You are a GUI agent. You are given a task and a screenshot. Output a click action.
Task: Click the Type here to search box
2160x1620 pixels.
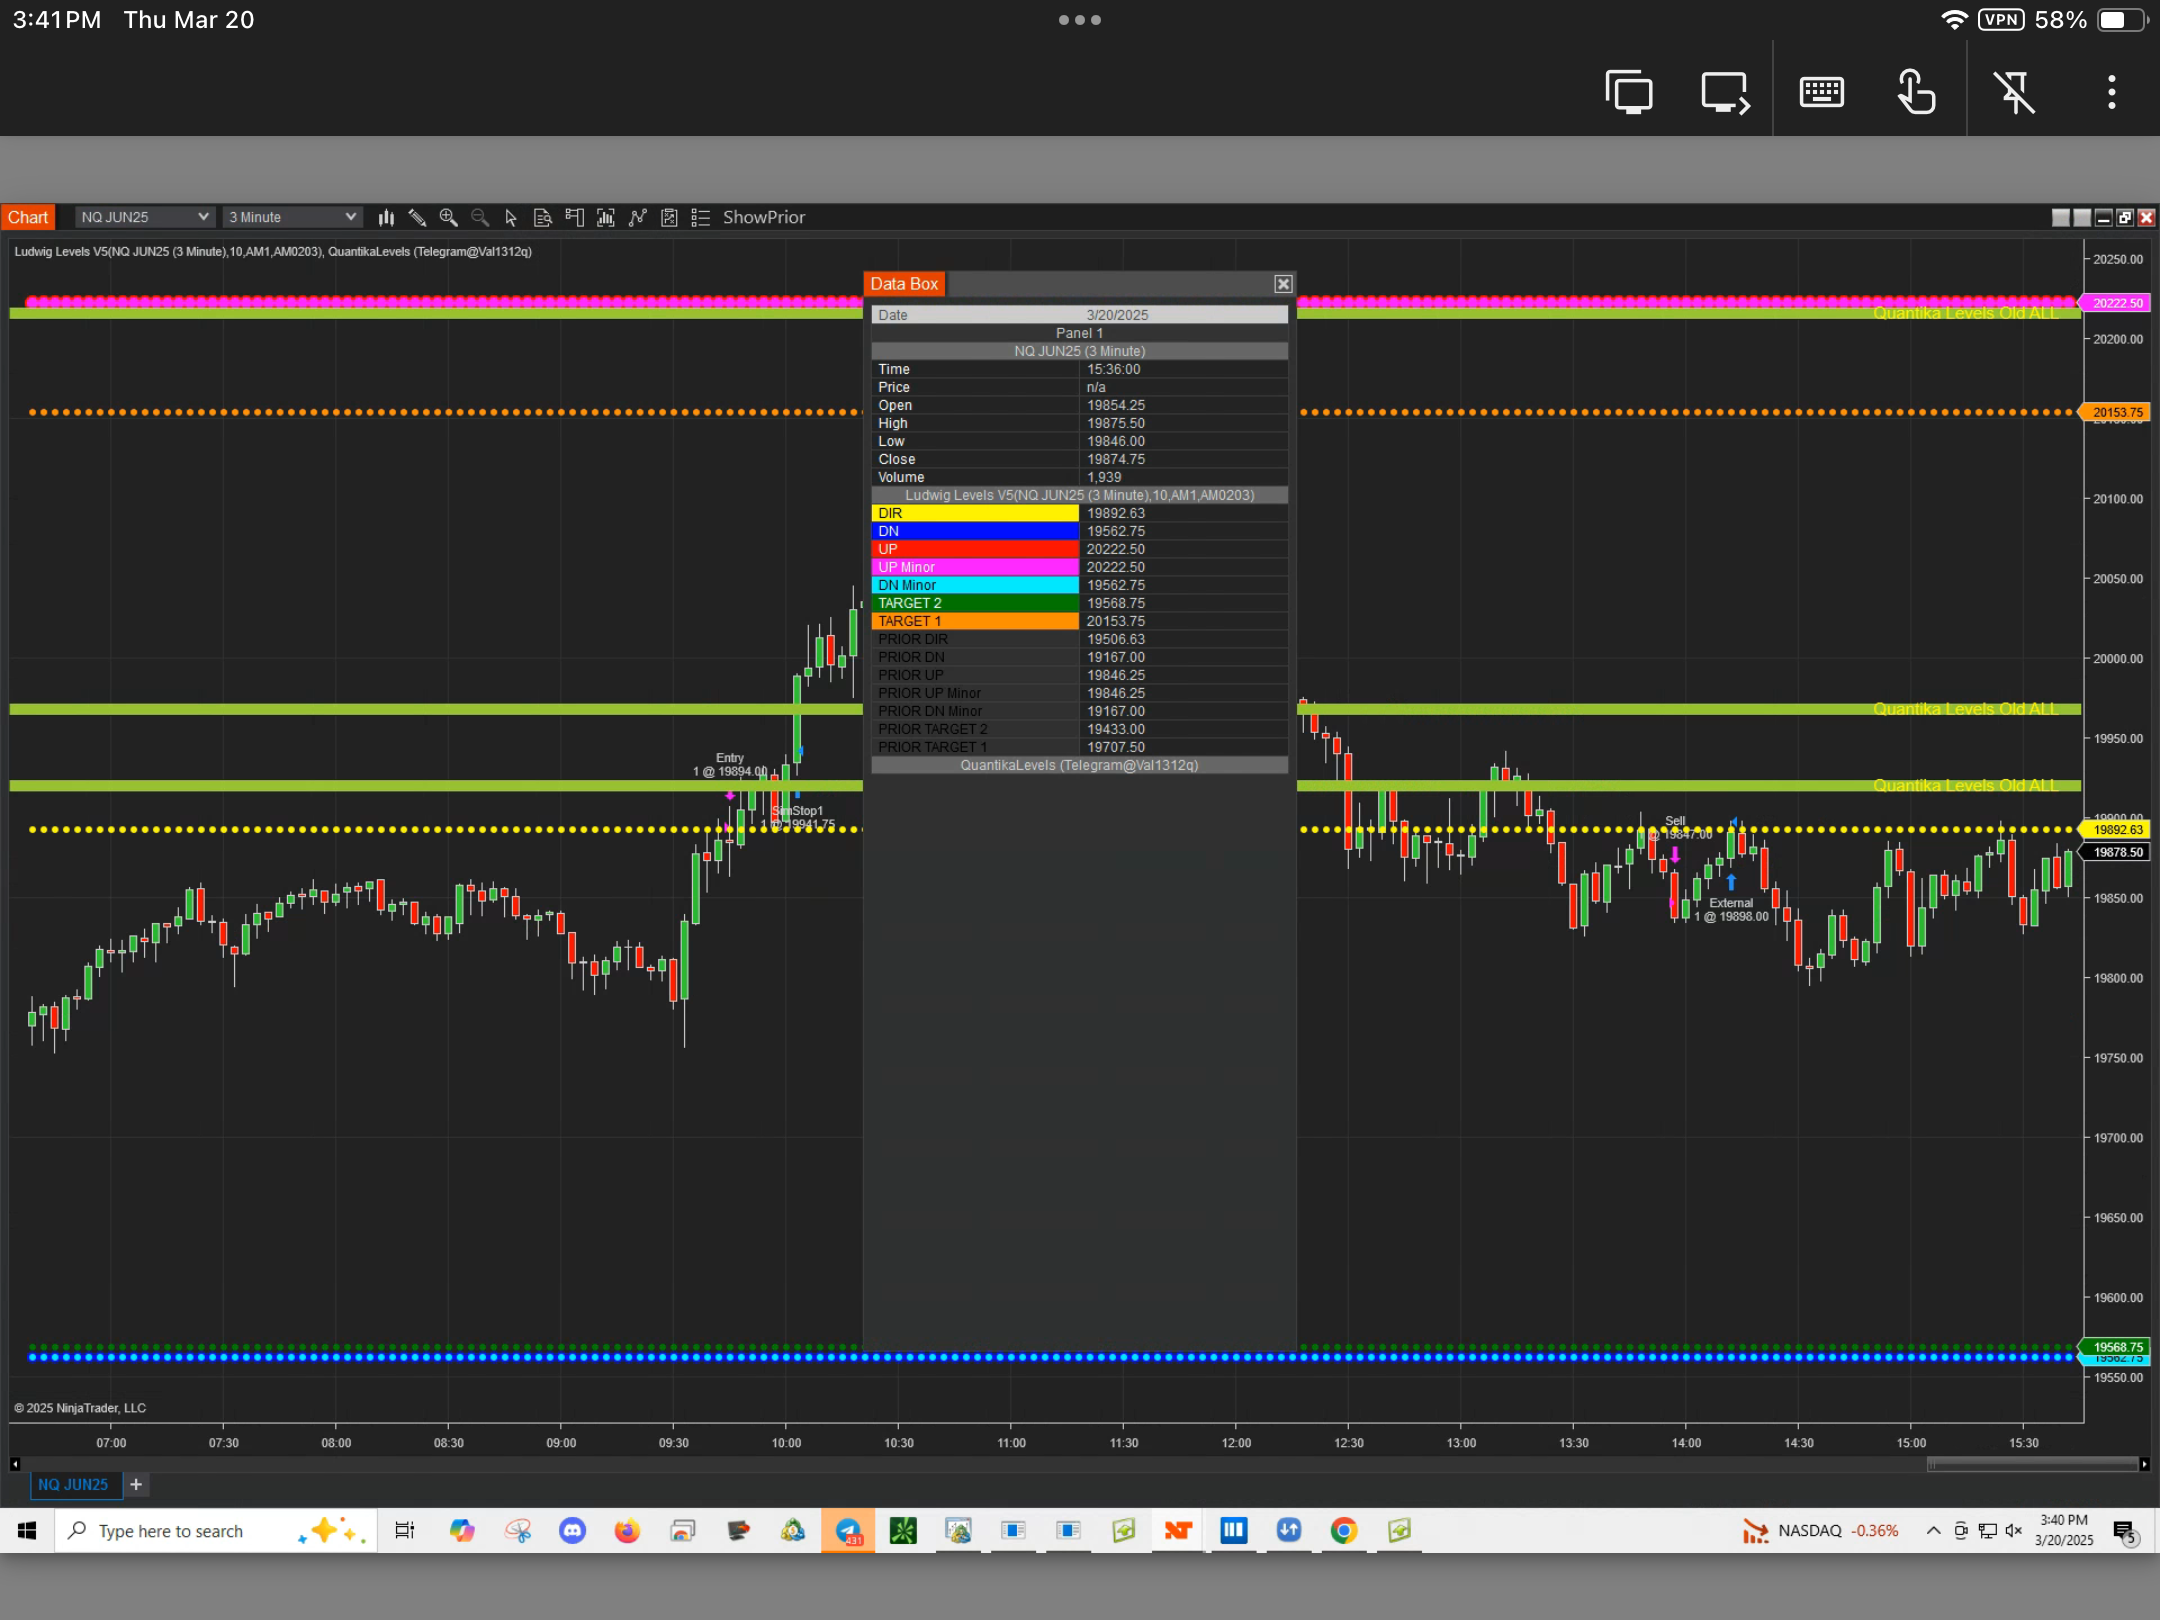pyautogui.click(x=215, y=1530)
